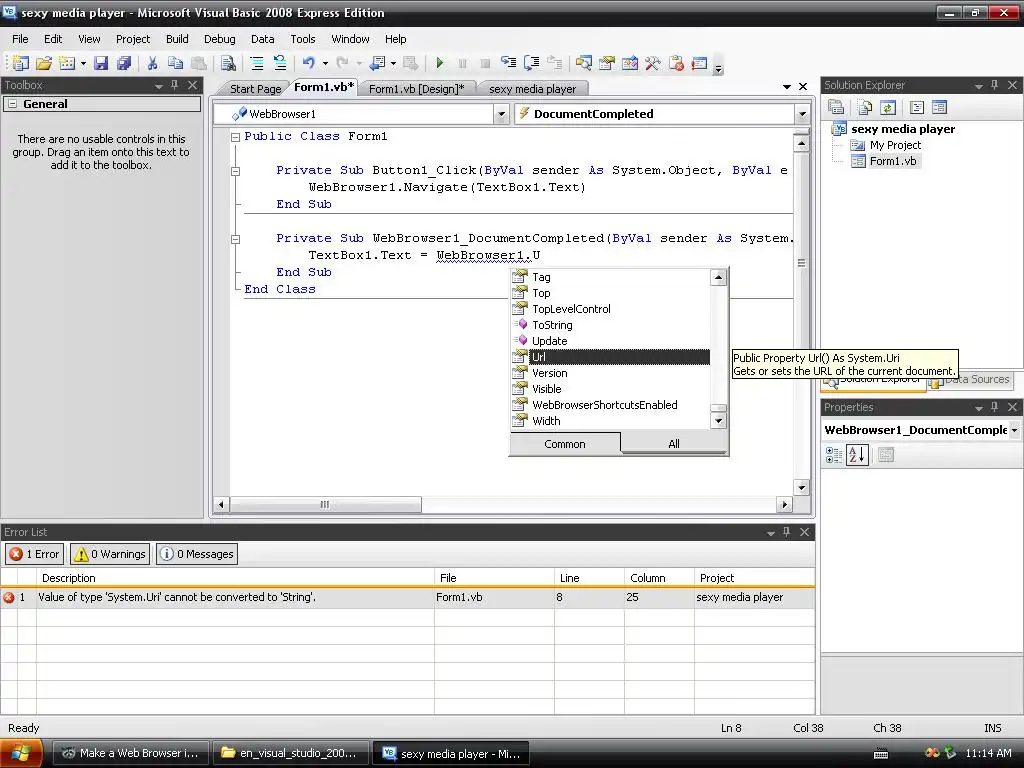Click the Line column header in Error List
The height and width of the screenshot is (768, 1024).
(588, 578)
